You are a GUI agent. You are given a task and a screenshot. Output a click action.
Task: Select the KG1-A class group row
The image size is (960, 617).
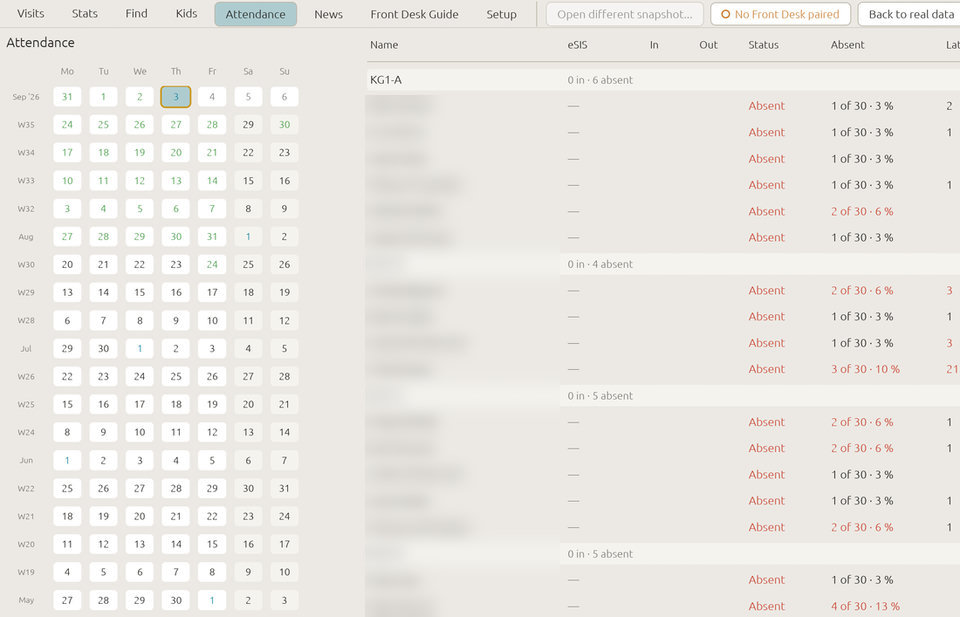tap(663, 80)
